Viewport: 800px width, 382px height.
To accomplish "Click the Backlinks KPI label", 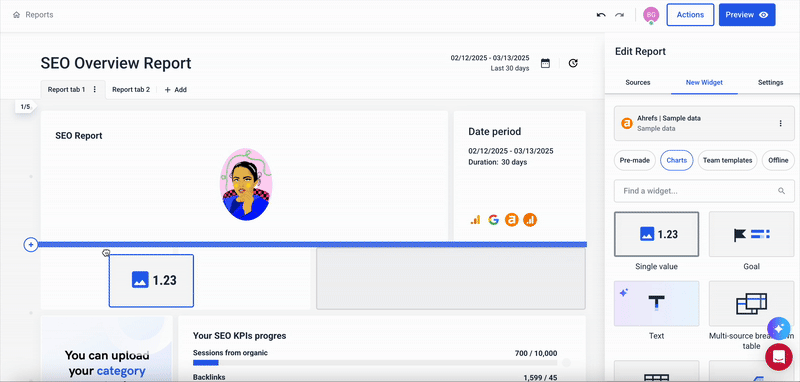I will point(209,377).
